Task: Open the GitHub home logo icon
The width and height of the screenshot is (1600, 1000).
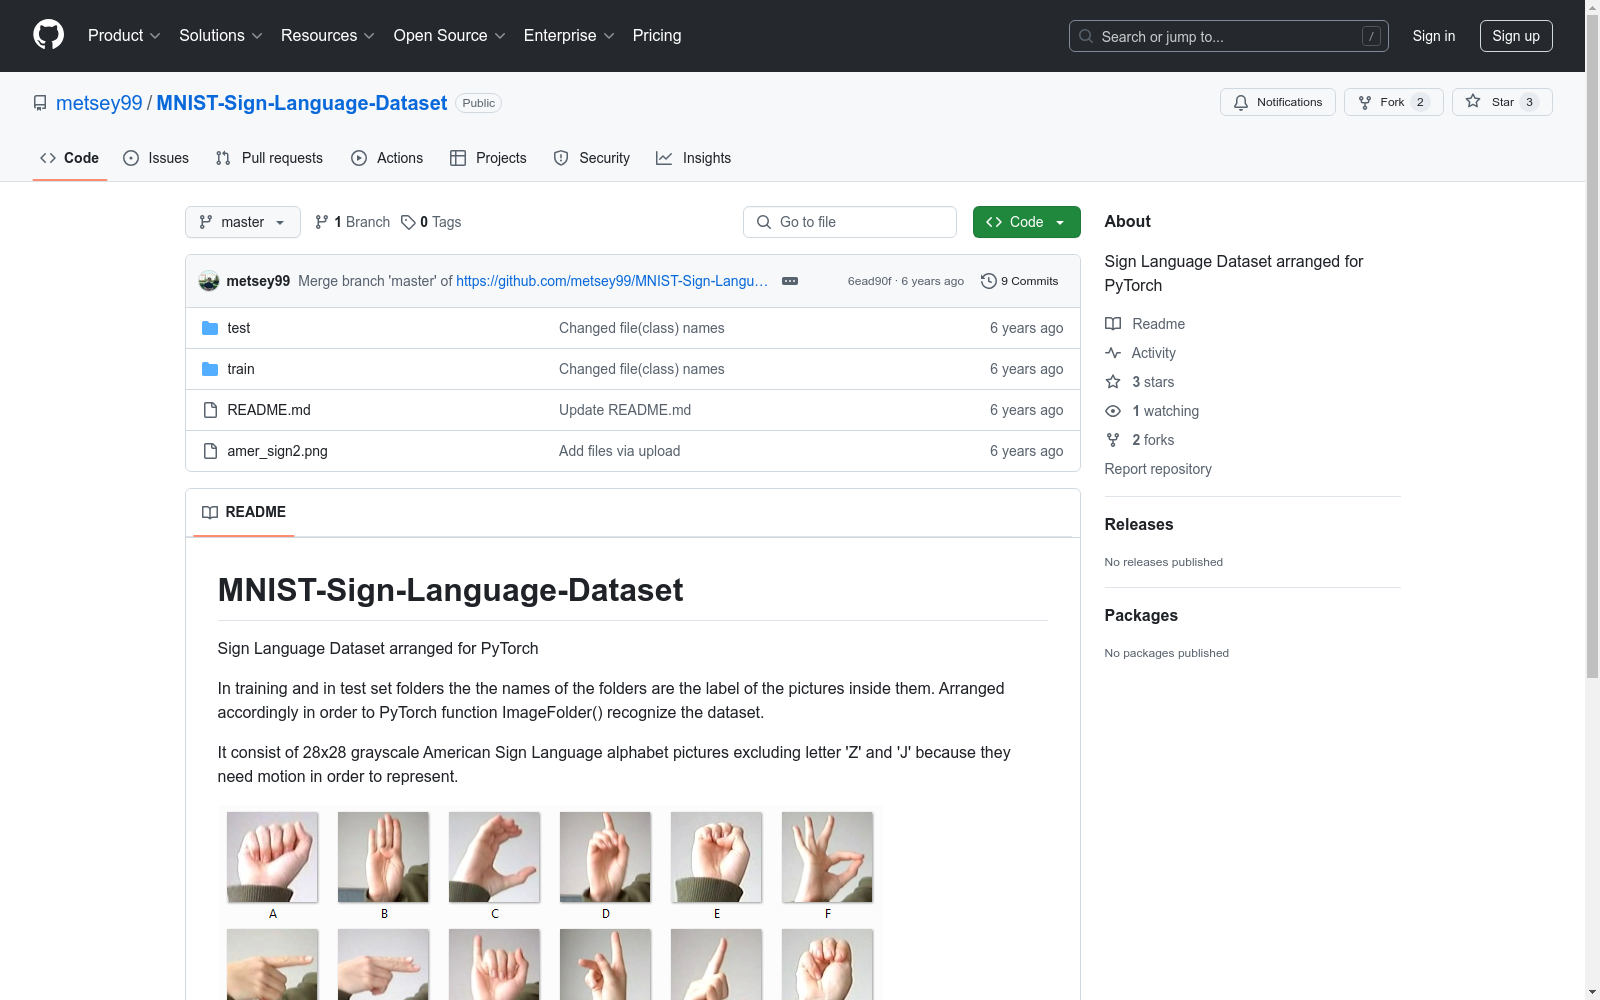Action: coord(48,35)
